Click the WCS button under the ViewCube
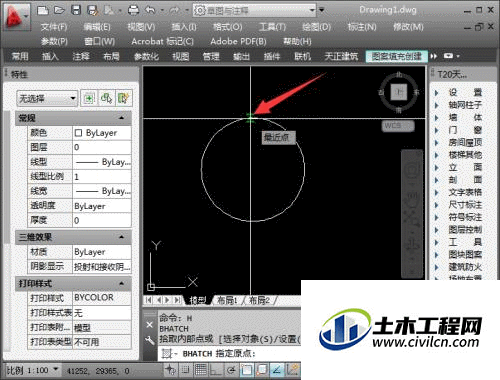Viewport: 500px width, 380px height. tap(398, 126)
